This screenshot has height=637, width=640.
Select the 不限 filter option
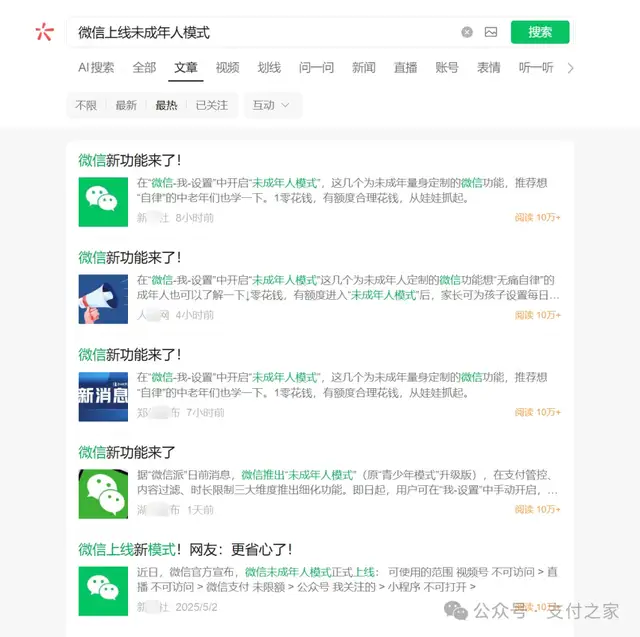(86, 105)
